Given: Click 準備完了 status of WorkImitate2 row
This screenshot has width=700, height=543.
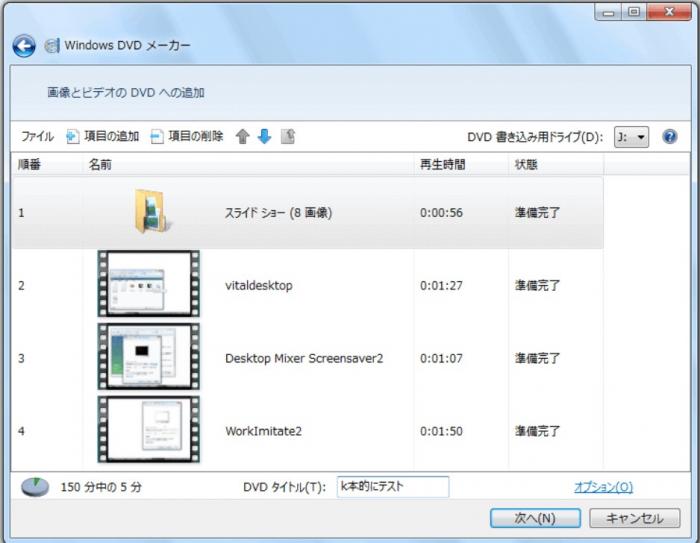Looking at the screenshot, I should tap(537, 431).
